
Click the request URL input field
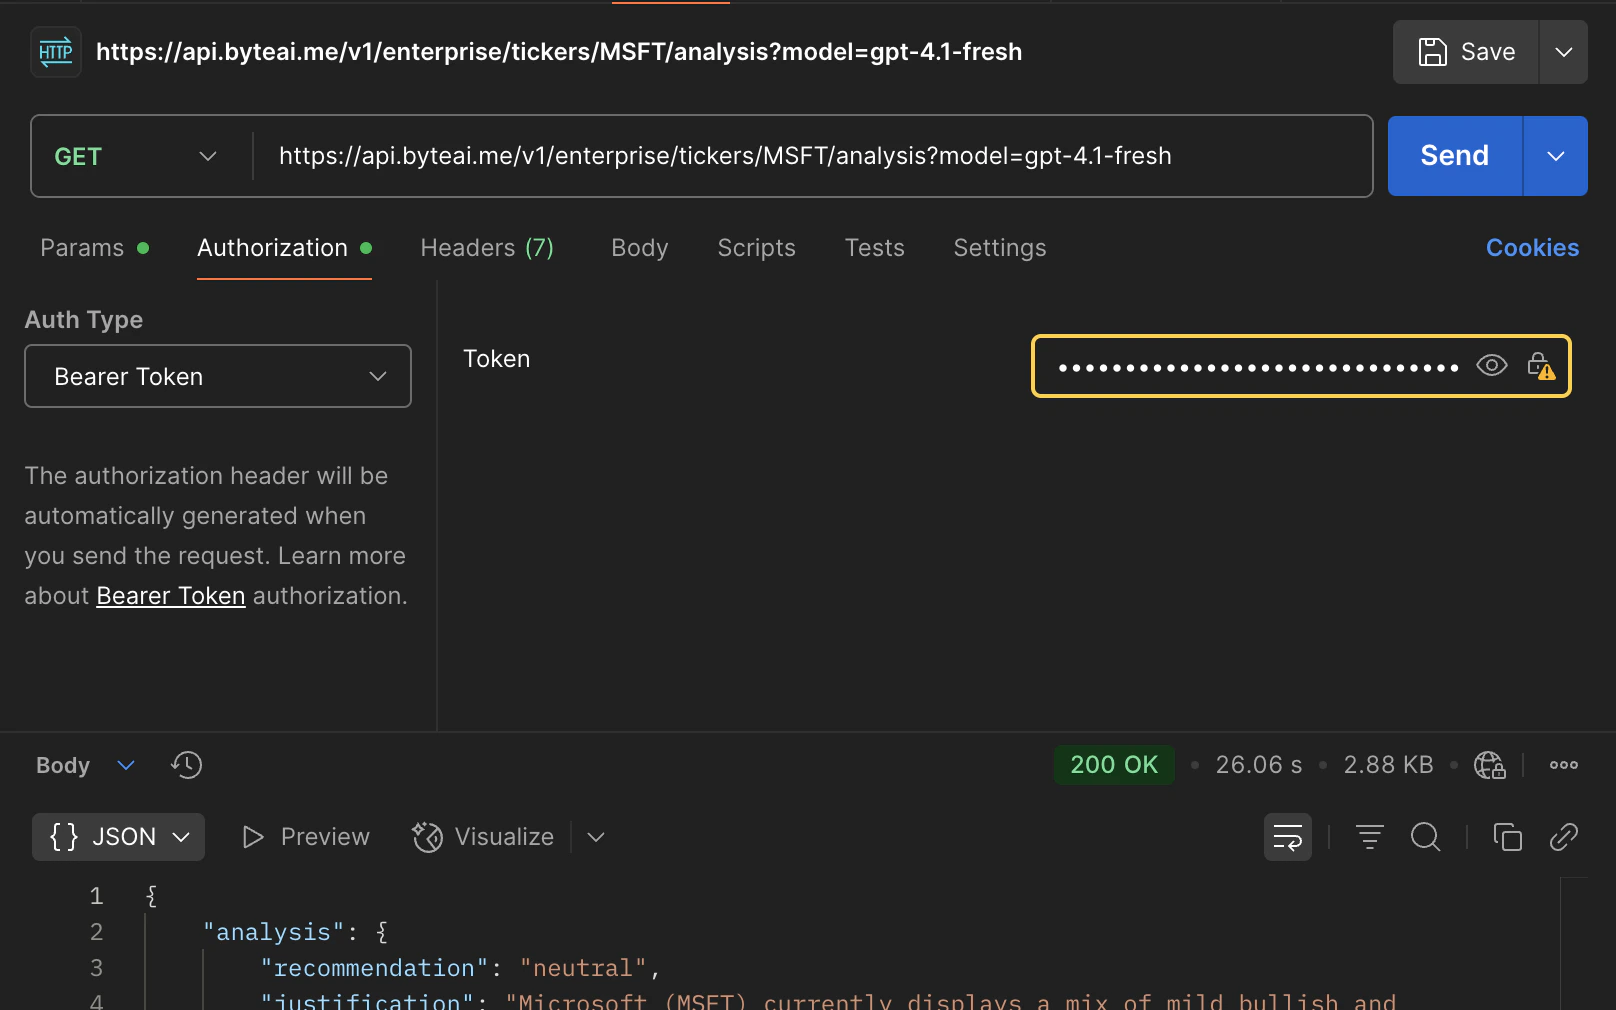tap(813, 156)
